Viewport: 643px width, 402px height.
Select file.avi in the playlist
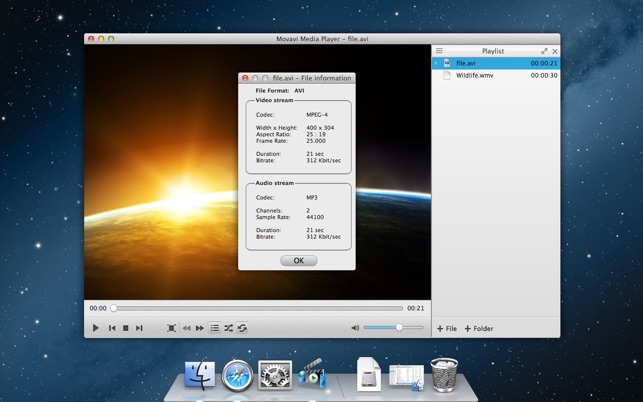tap(496, 63)
